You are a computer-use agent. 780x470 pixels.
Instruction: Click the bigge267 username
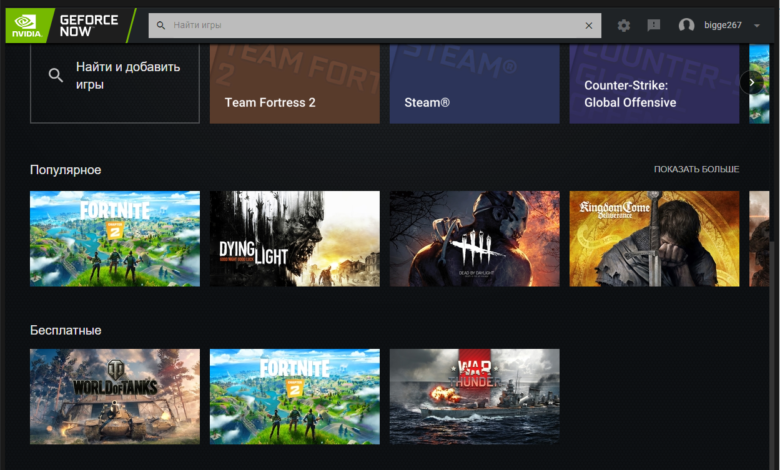(722, 25)
